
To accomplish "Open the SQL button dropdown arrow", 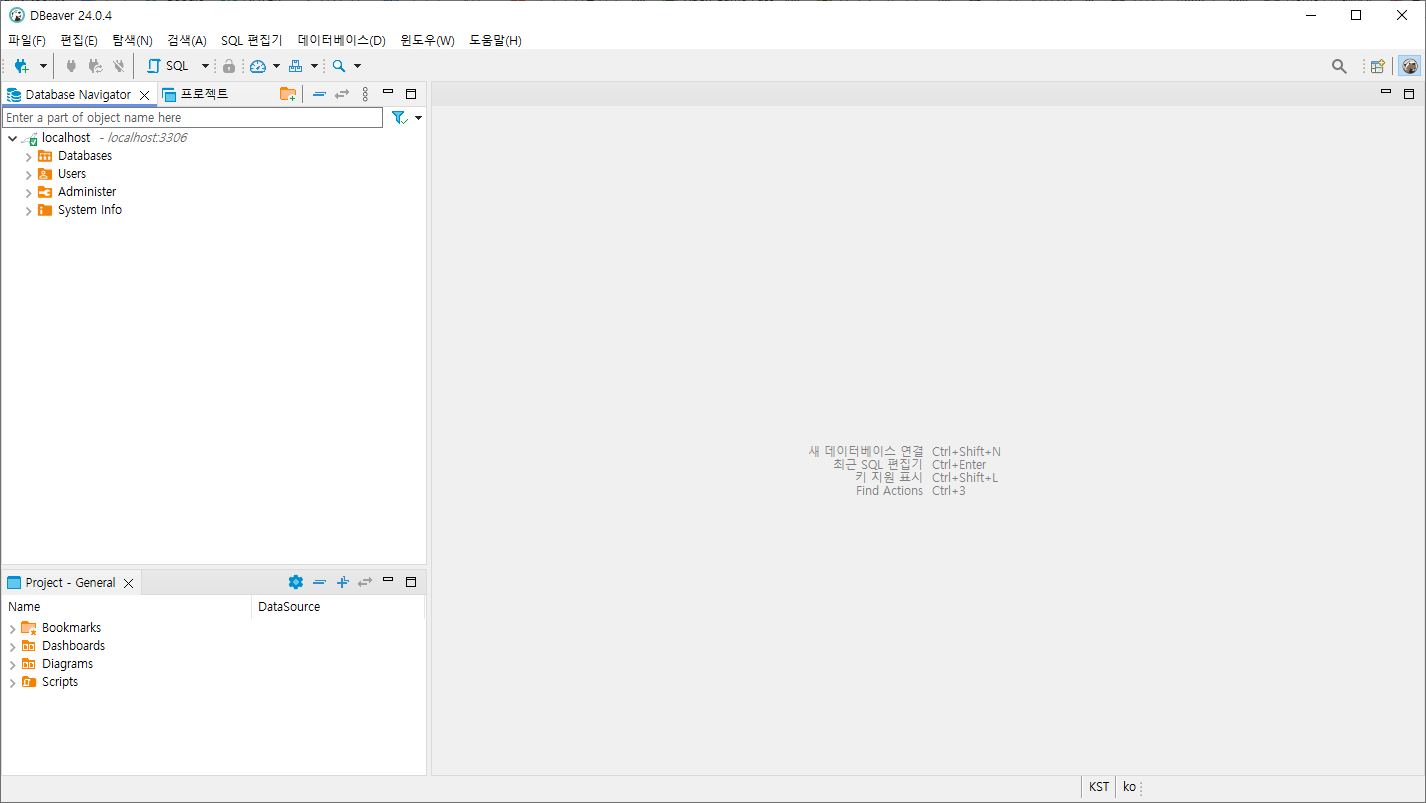I will 205,66.
